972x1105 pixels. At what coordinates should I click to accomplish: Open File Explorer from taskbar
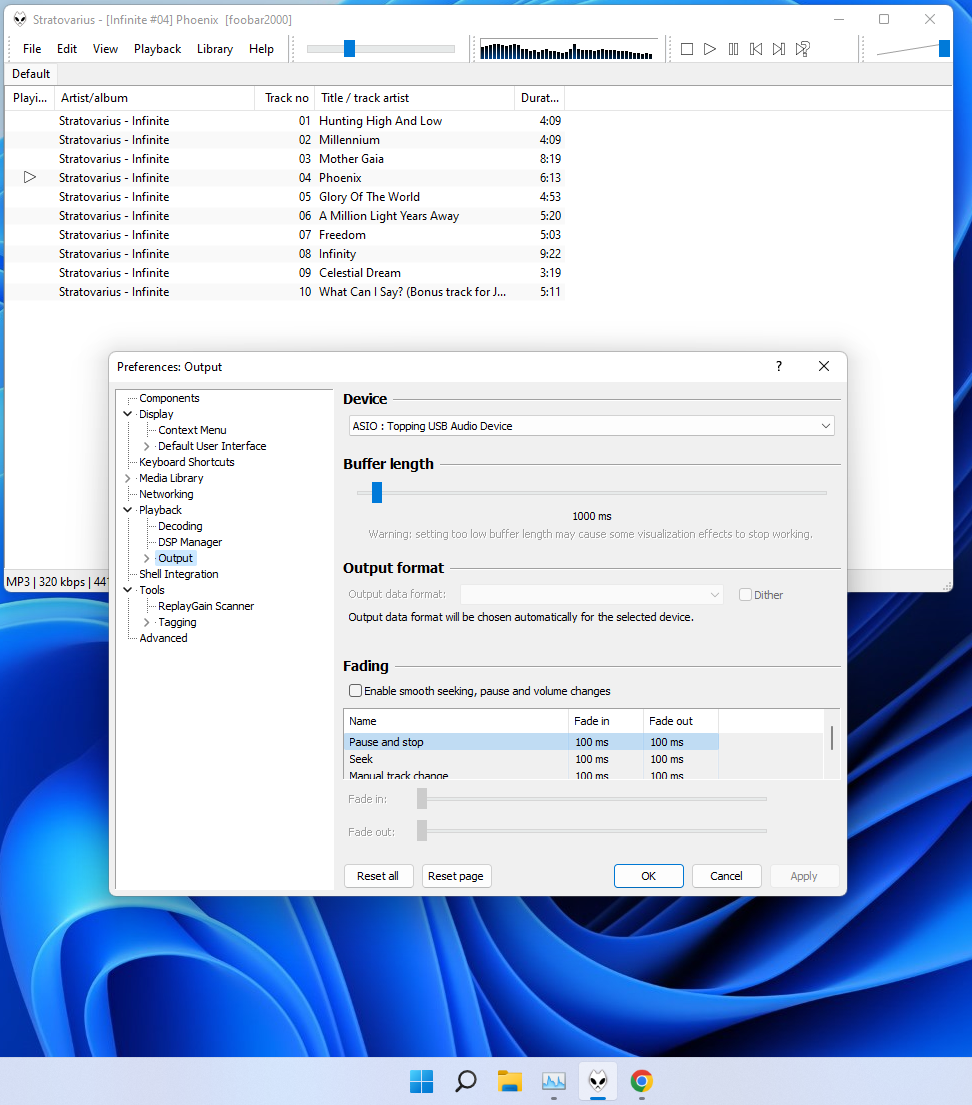(510, 1081)
